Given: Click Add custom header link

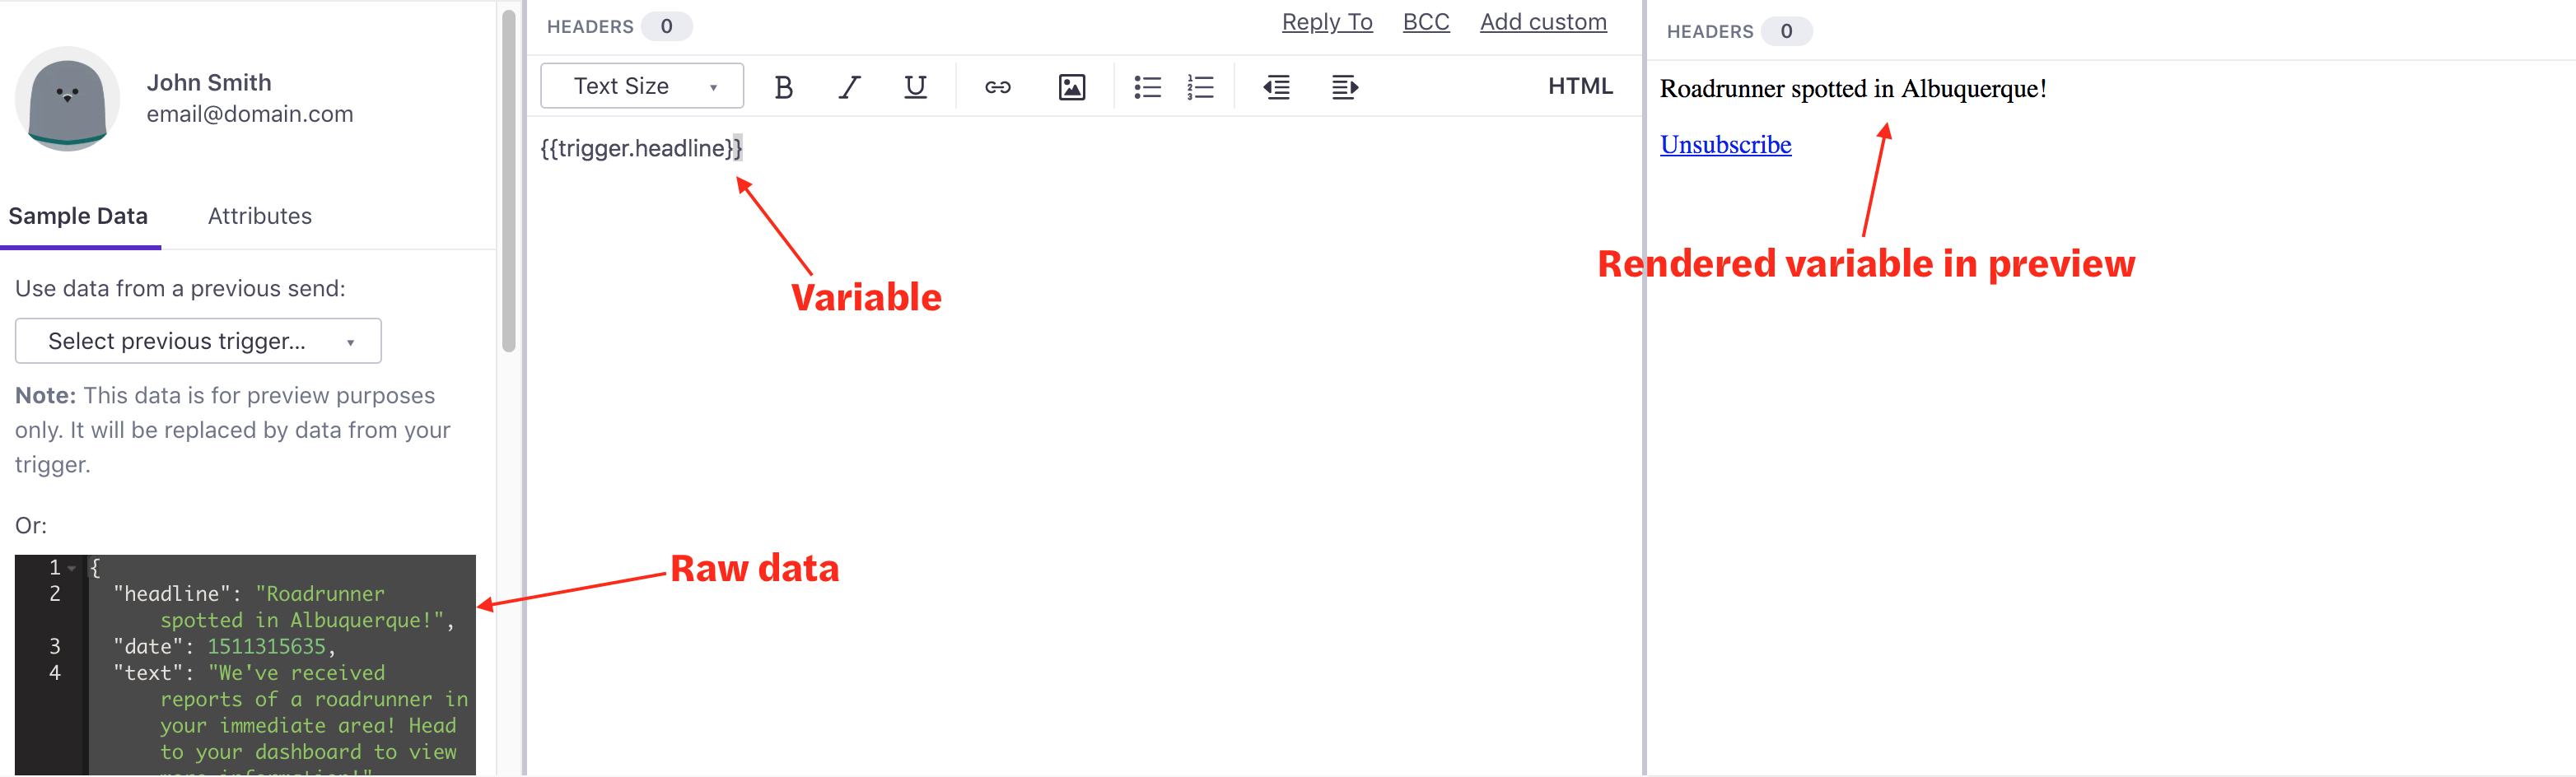Looking at the screenshot, I should pos(1543,21).
